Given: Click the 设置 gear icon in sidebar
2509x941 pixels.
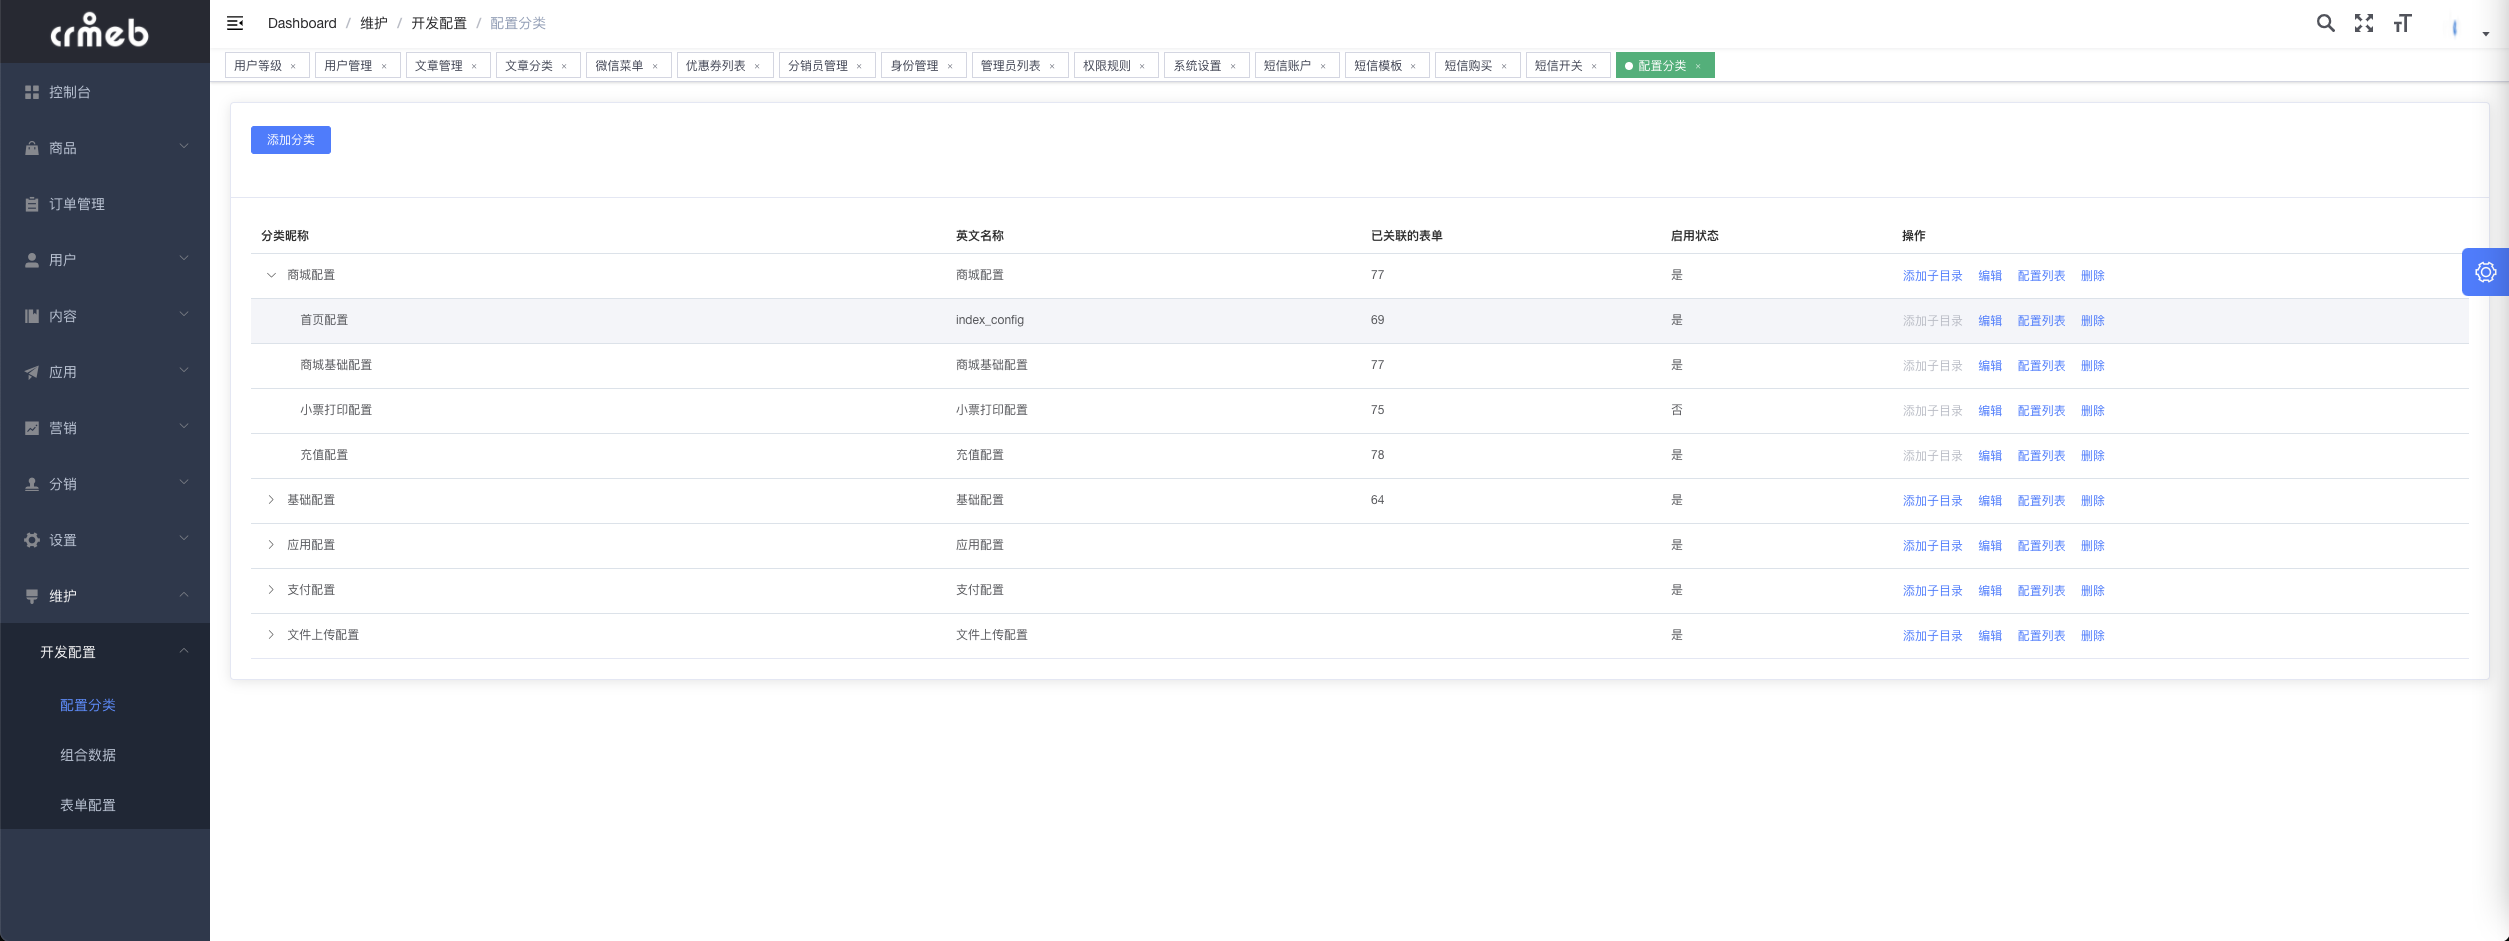Looking at the screenshot, I should click(32, 540).
